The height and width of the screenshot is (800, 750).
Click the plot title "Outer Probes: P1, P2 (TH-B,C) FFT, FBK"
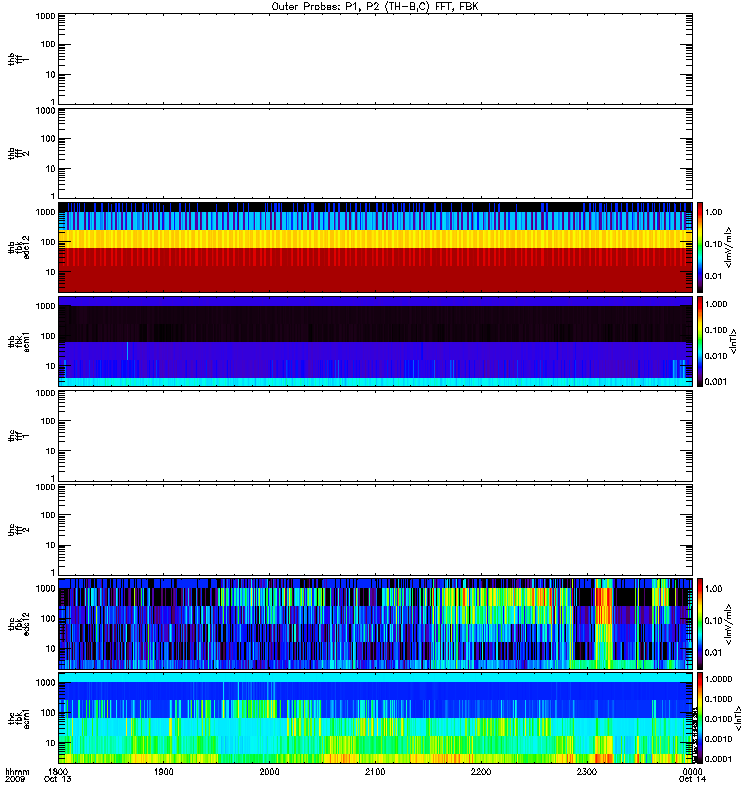[375, 6]
